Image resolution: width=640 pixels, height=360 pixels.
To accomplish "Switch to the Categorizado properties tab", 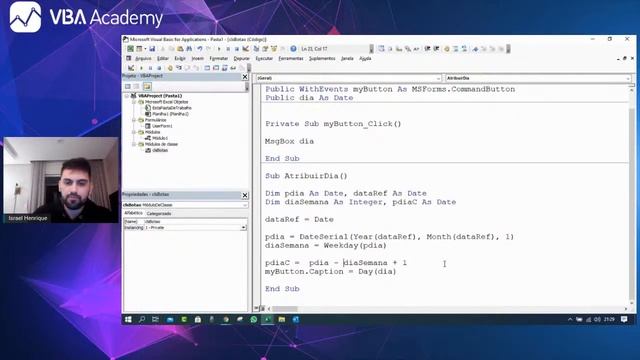I will click(159, 213).
